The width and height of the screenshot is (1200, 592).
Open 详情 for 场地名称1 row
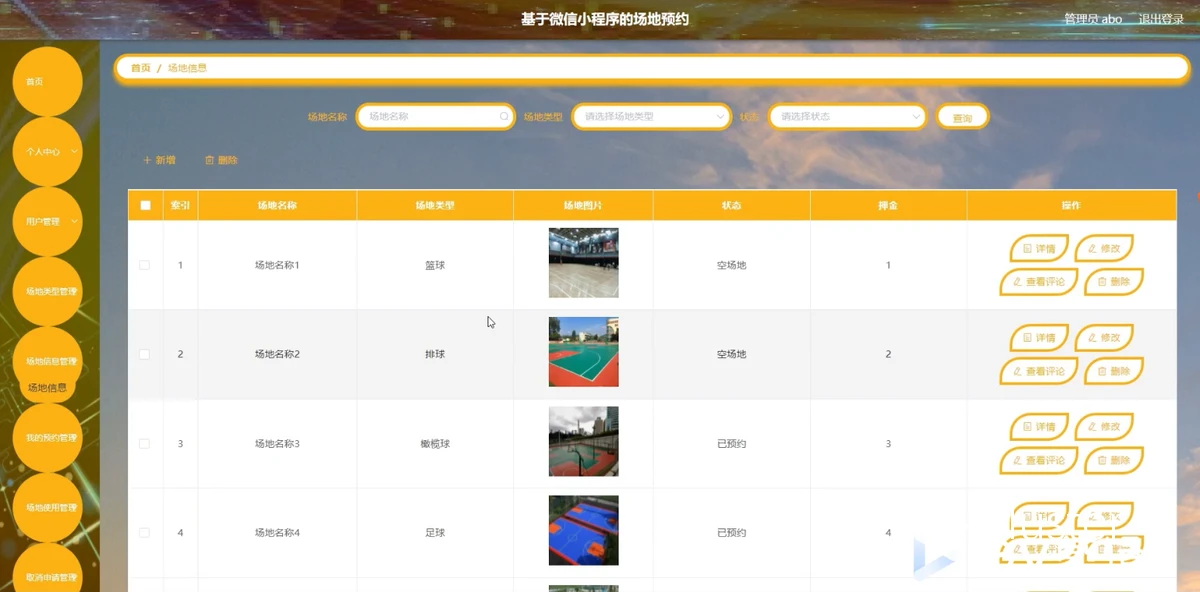pos(1039,248)
